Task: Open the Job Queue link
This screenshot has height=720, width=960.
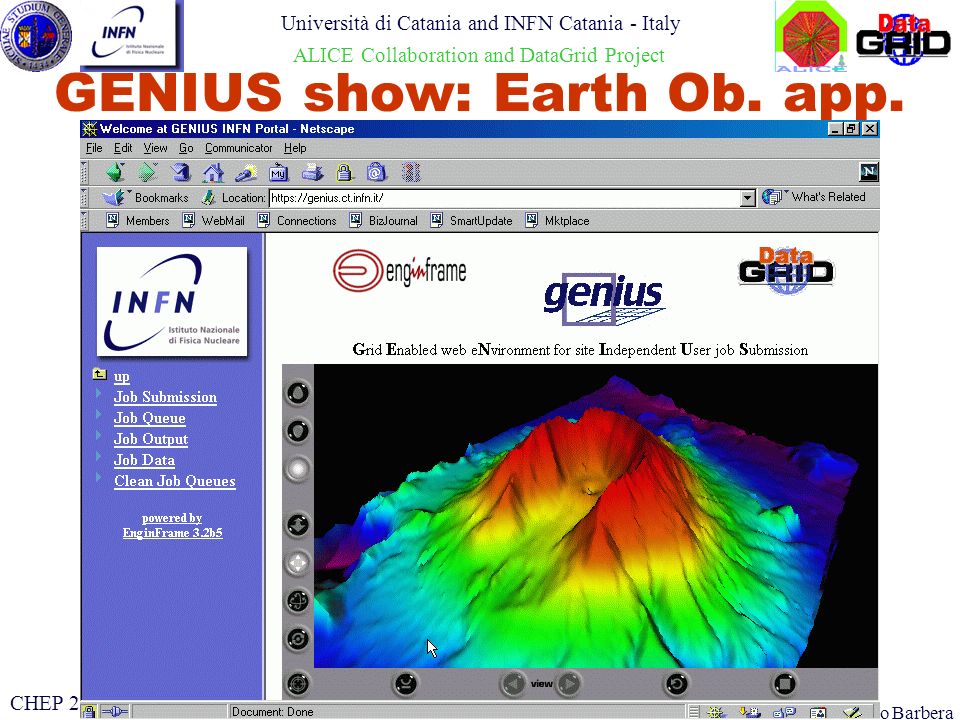Action: click(149, 418)
